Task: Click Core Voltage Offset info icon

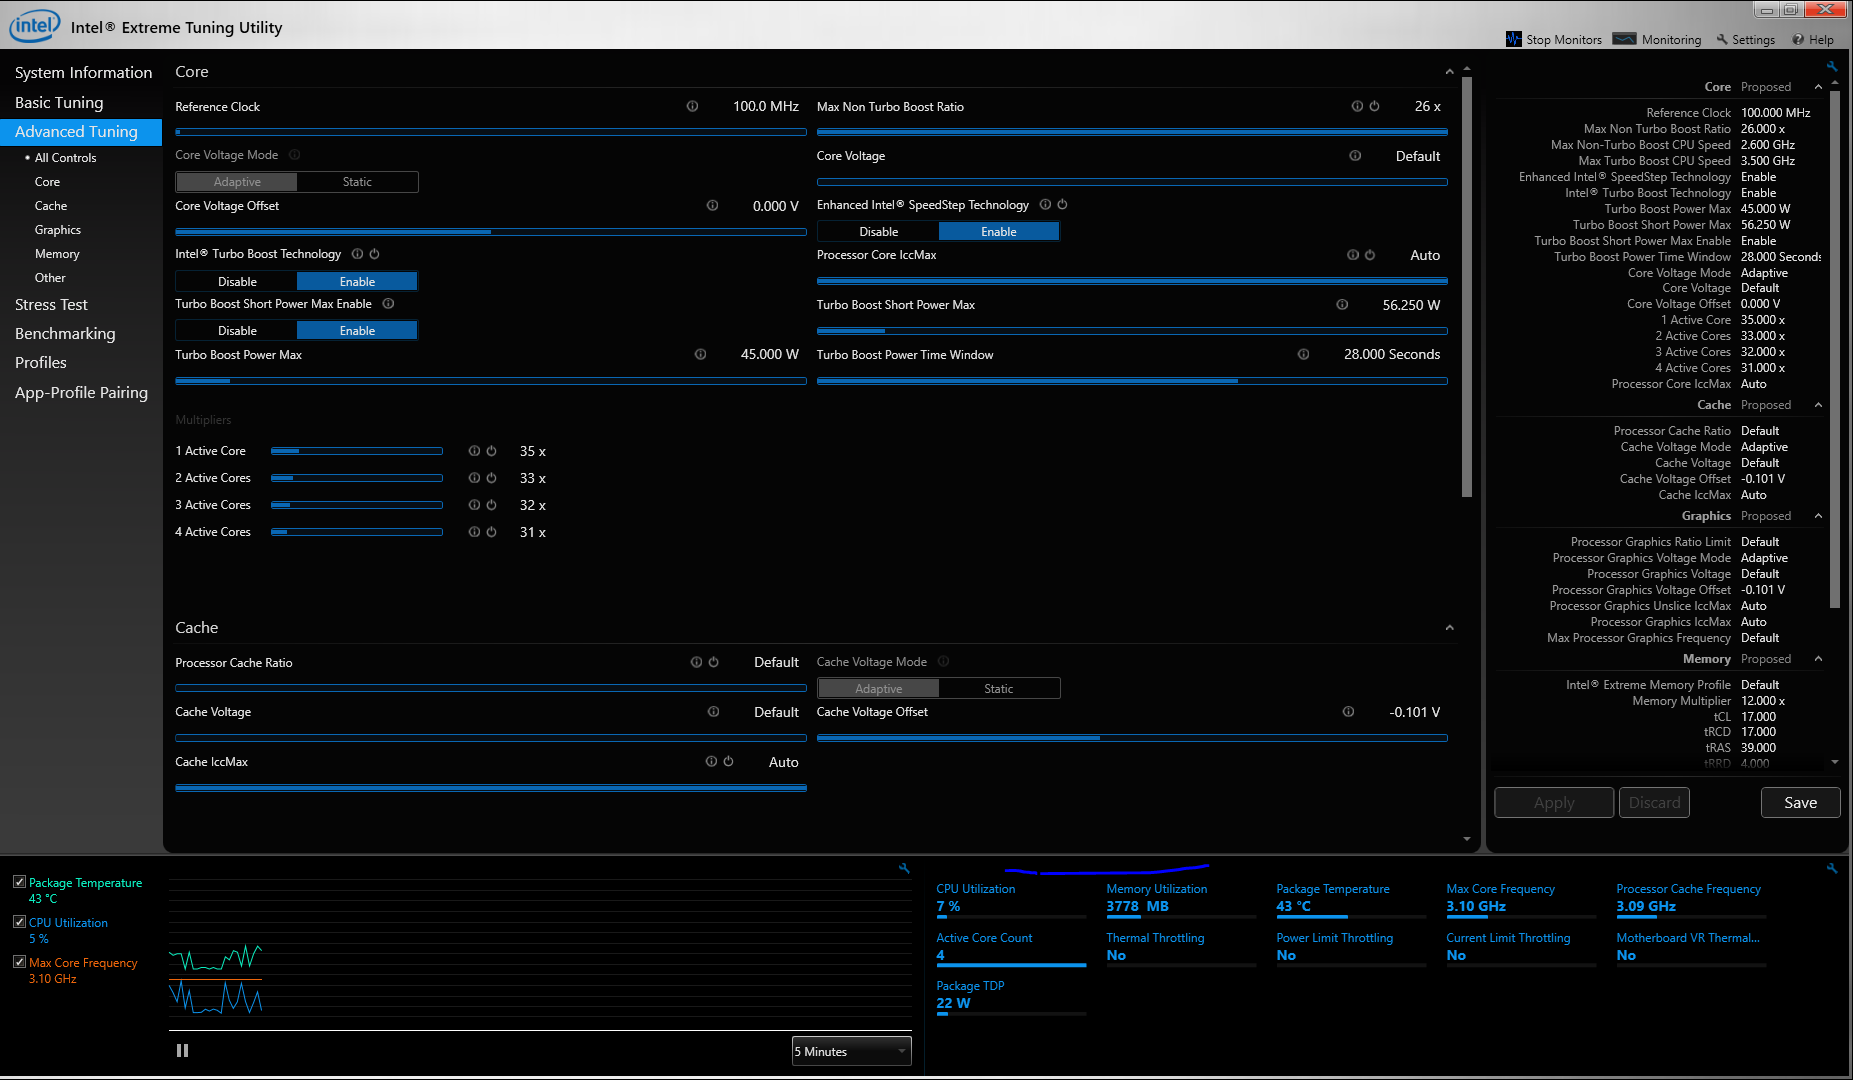Action: (712, 206)
